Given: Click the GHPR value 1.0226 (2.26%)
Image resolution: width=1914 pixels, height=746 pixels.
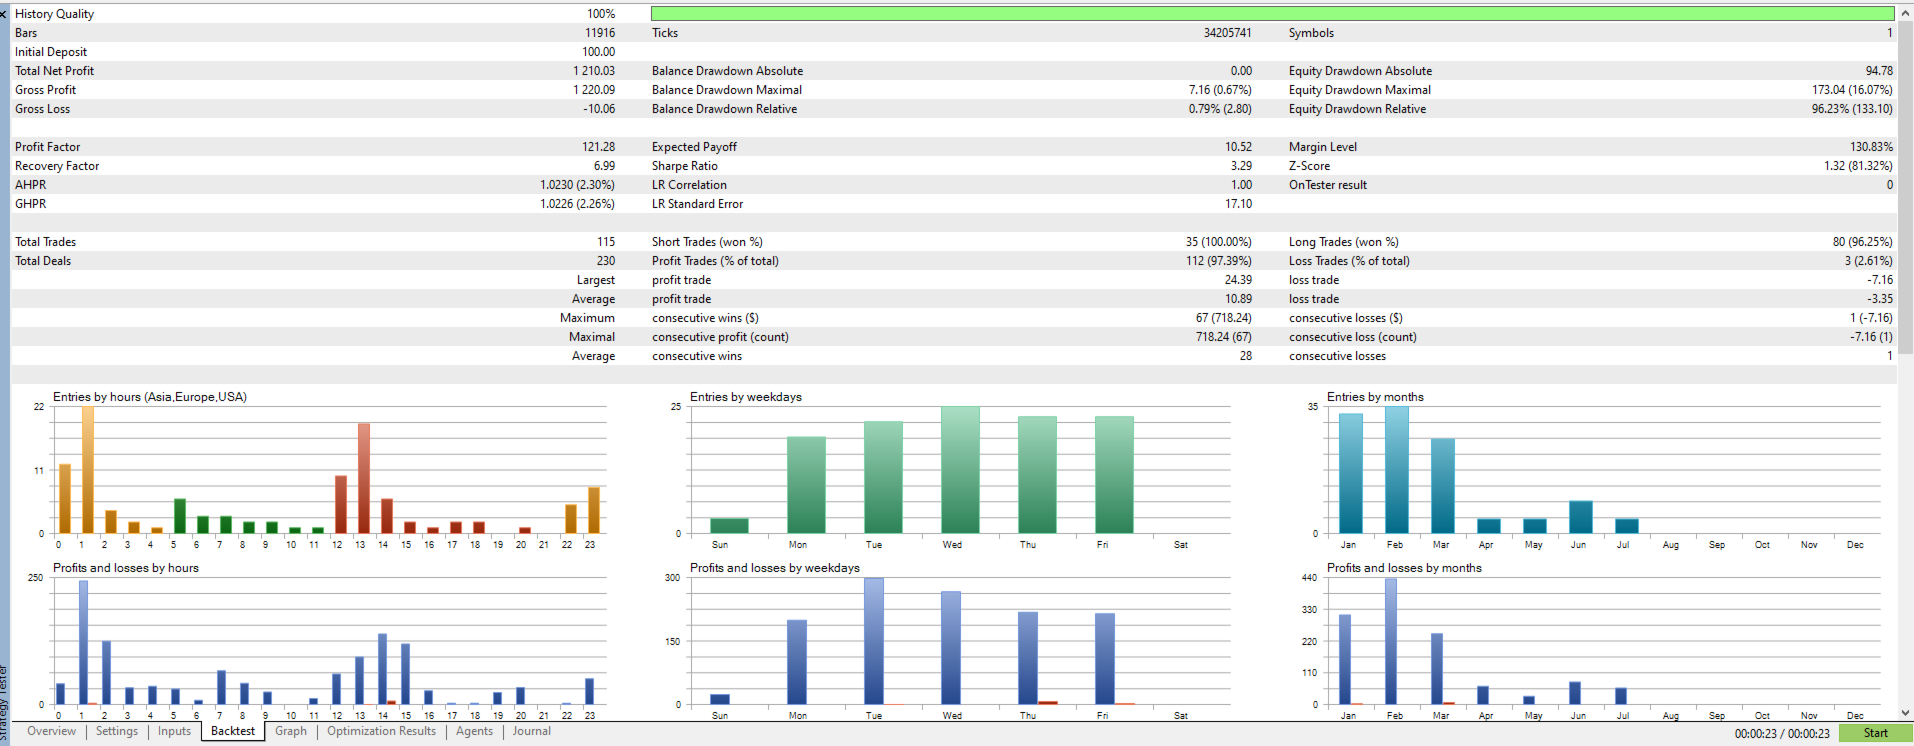Looking at the screenshot, I should coord(577,204).
